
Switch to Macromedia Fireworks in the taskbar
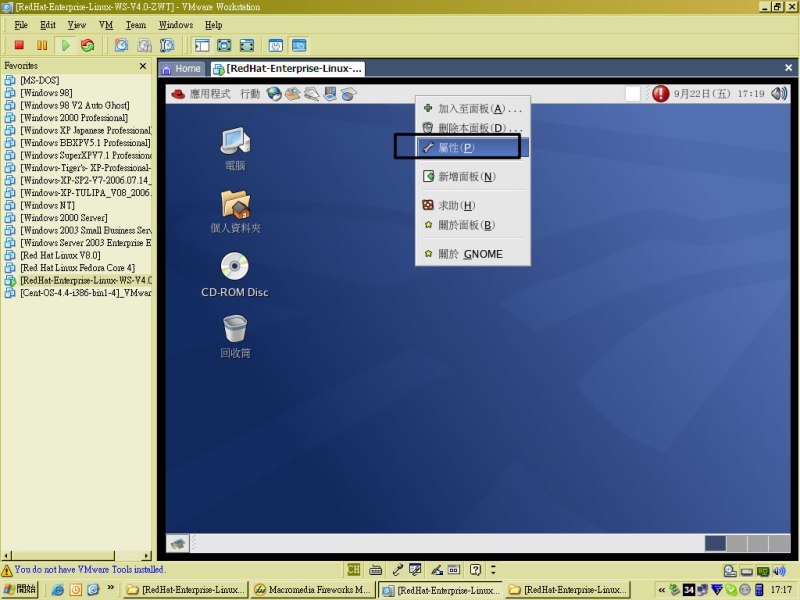(313, 589)
